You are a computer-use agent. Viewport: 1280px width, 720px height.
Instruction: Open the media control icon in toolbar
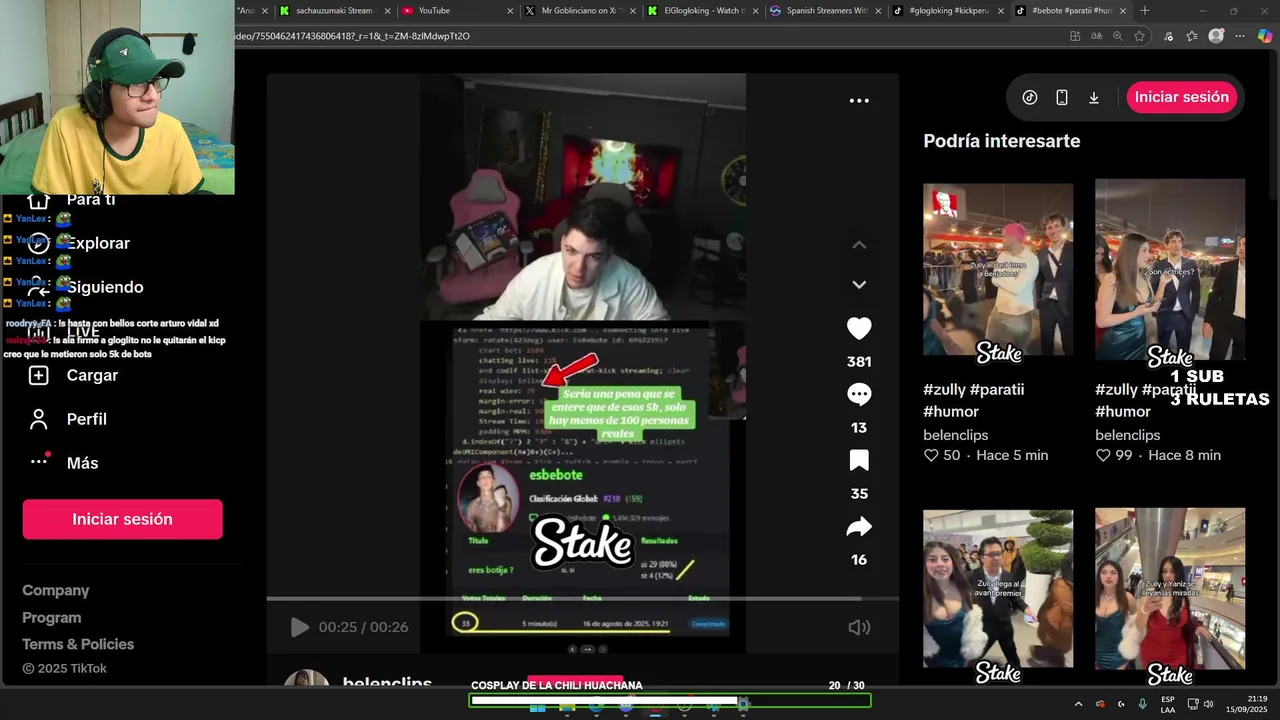pyautogui.click(x=1168, y=36)
